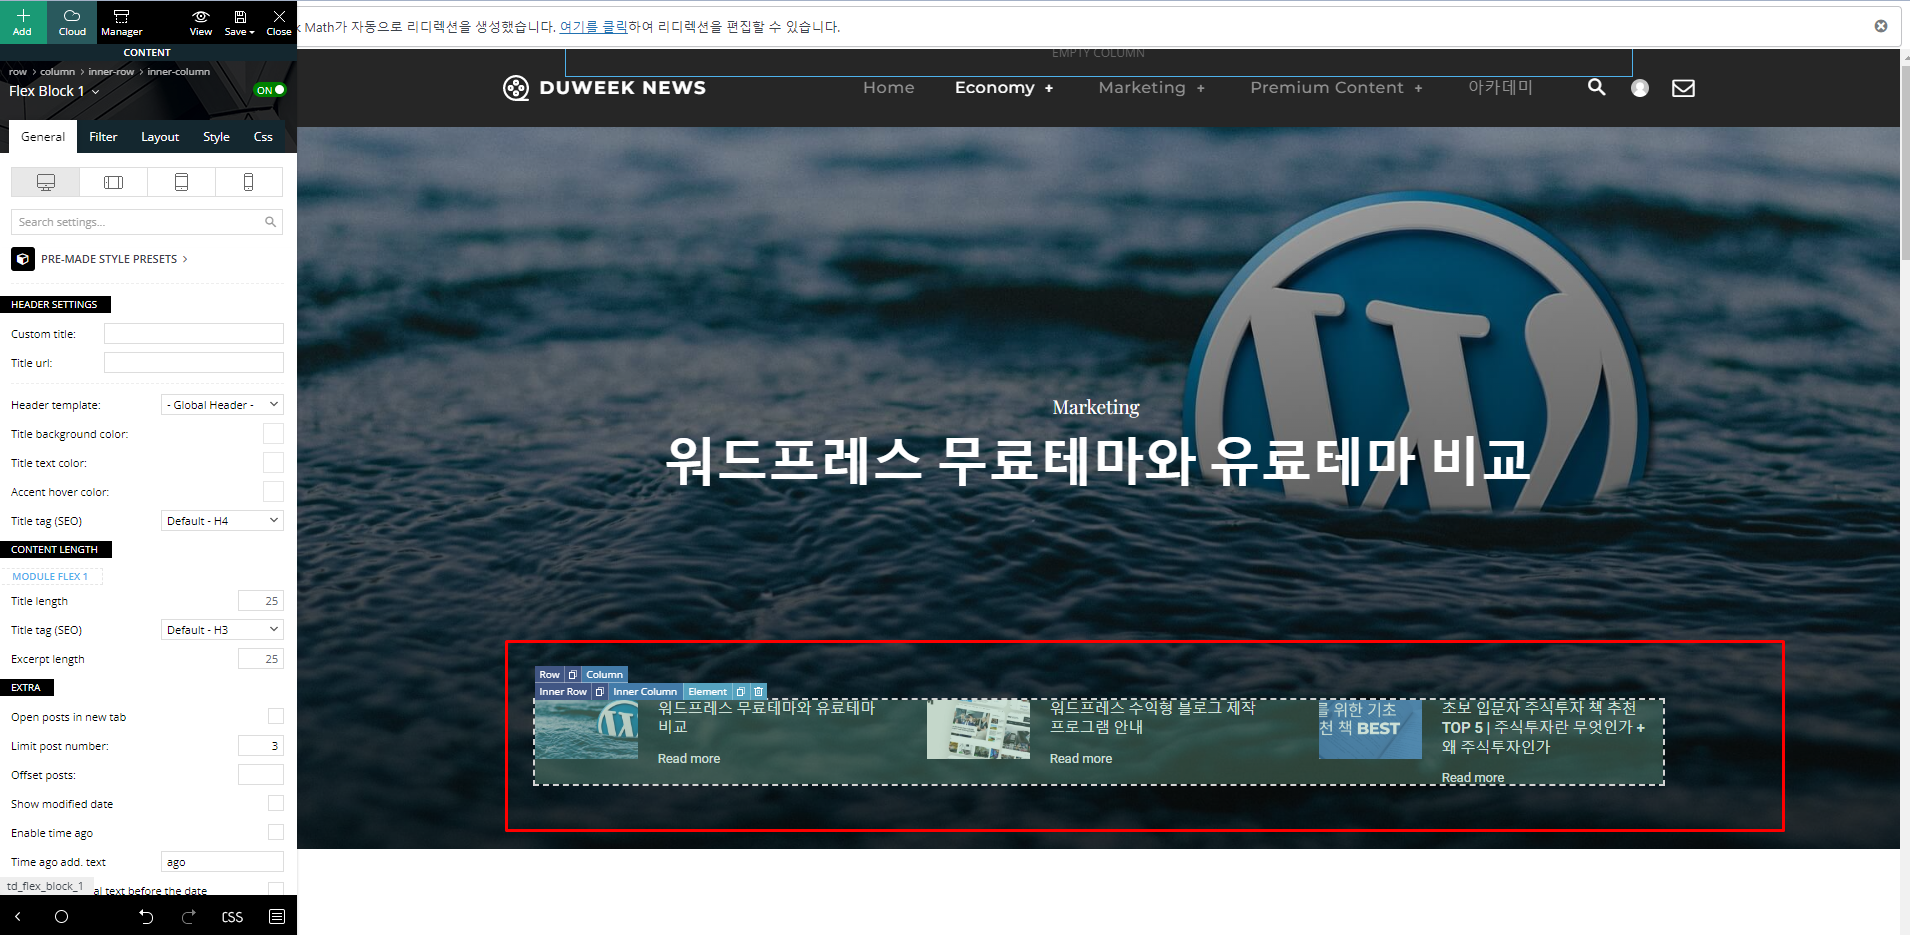Switch to the General tab

(x=43, y=137)
